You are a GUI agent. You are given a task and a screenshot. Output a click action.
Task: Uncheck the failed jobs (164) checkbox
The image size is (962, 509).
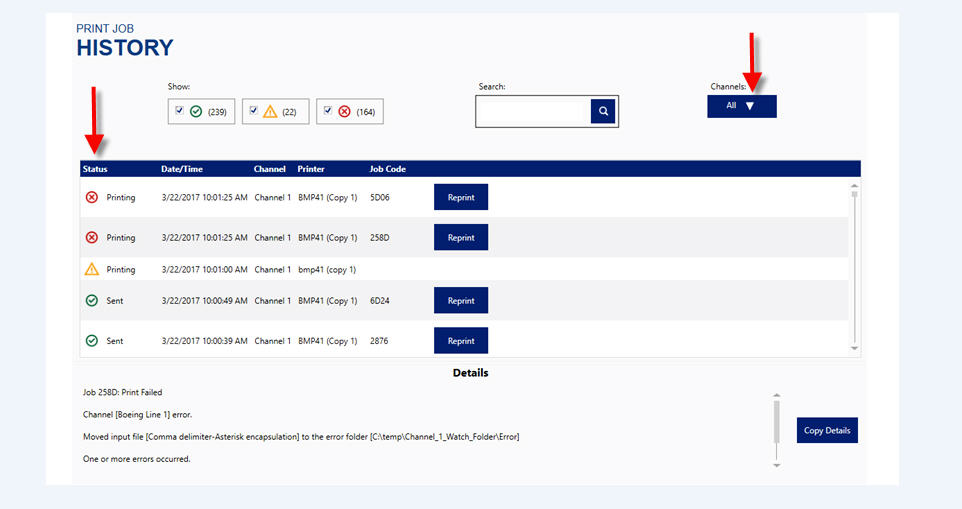[x=328, y=111]
